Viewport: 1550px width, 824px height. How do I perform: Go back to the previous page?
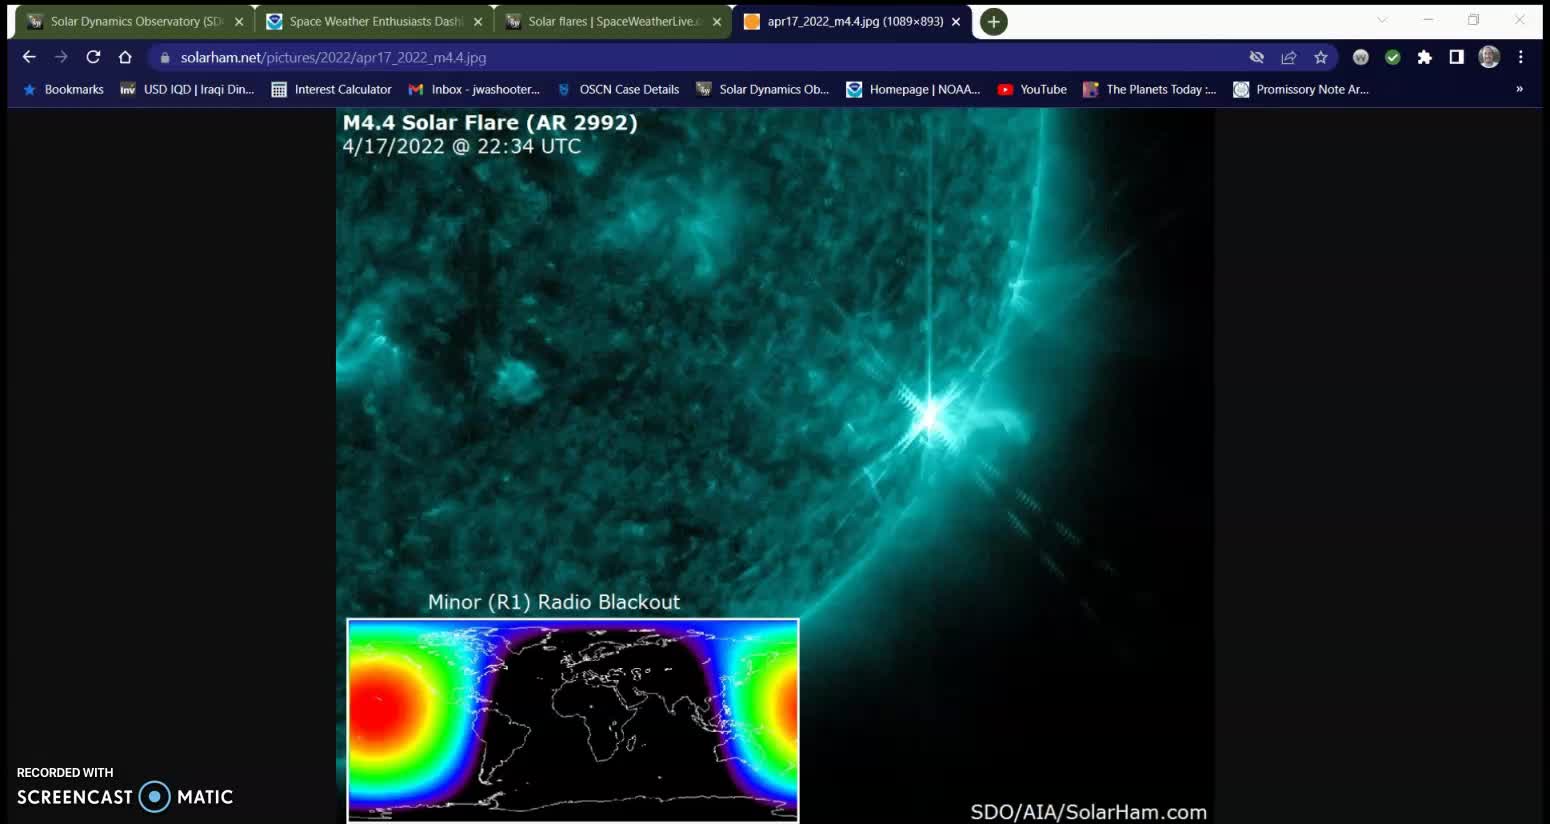coord(29,57)
